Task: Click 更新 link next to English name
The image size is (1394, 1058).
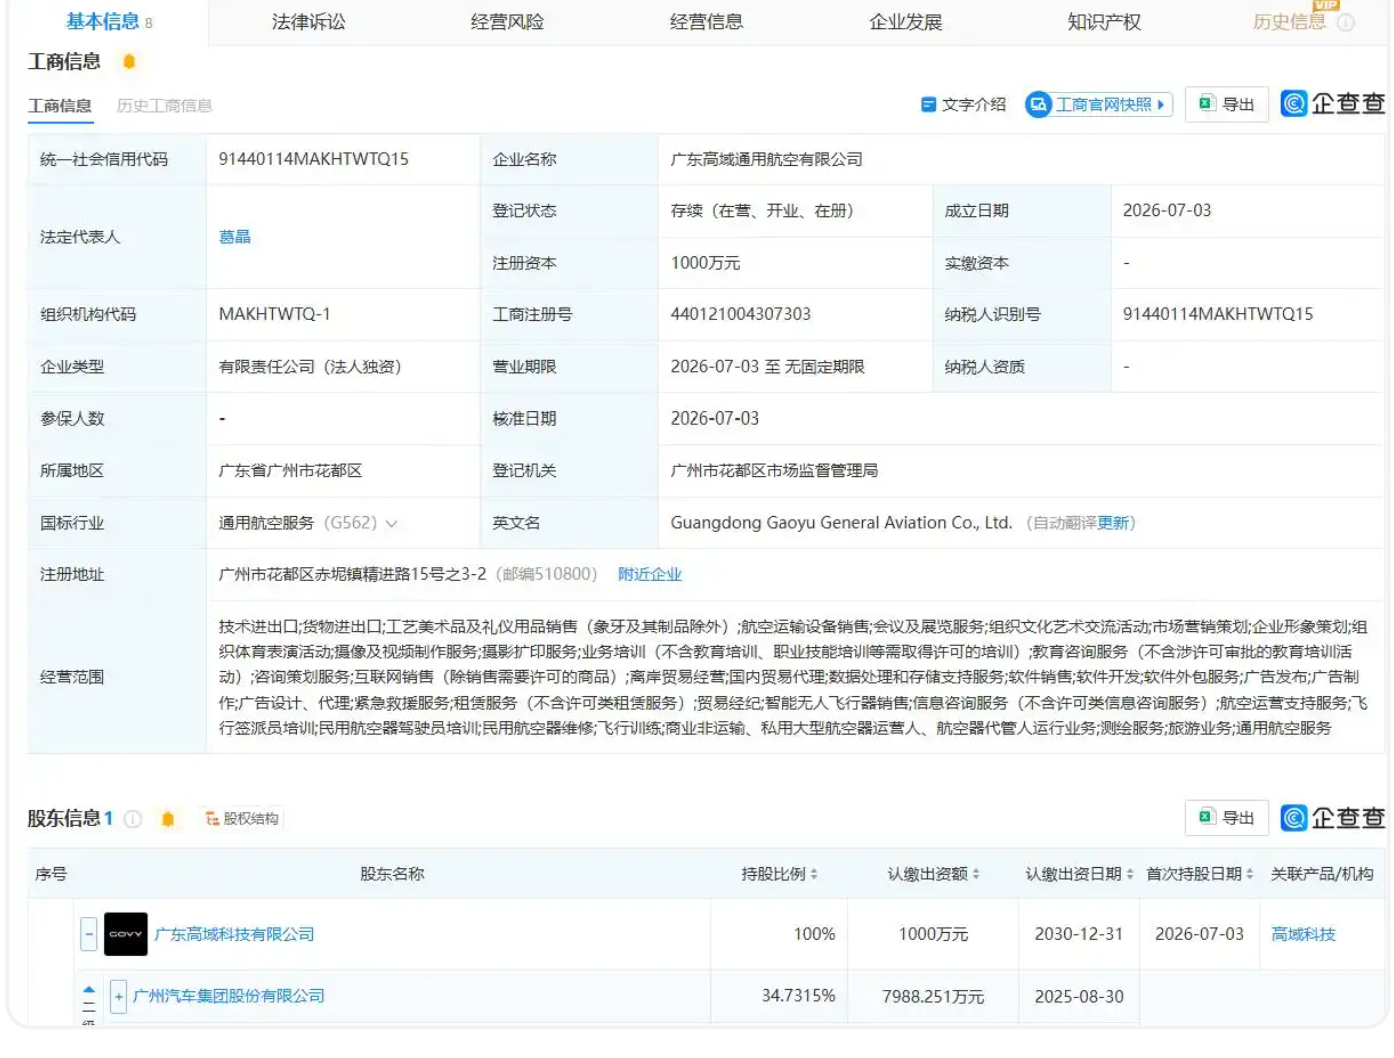Action: click(x=1113, y=523)
